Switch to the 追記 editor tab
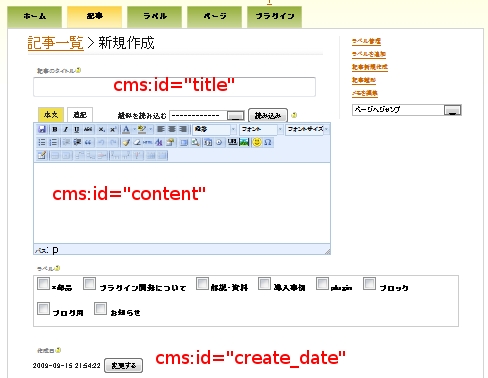 click(80, 115)
